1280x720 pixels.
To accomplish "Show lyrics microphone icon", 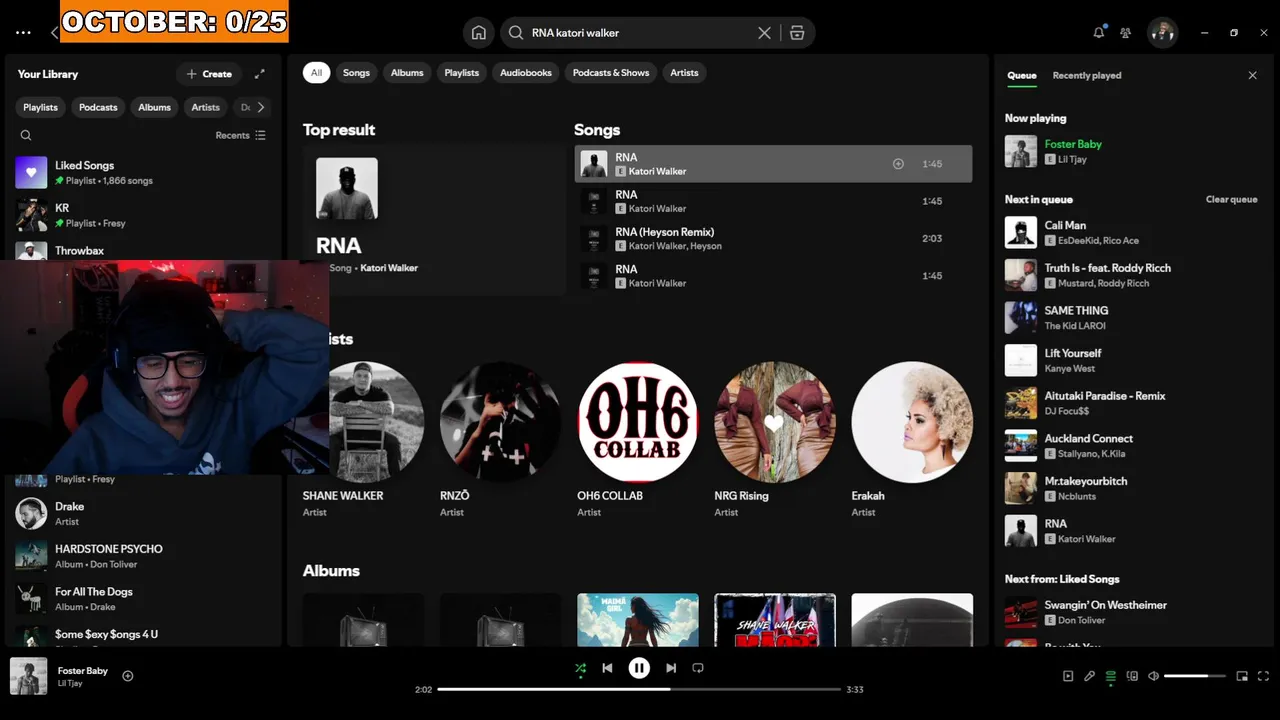I will tap(1090, 676).
